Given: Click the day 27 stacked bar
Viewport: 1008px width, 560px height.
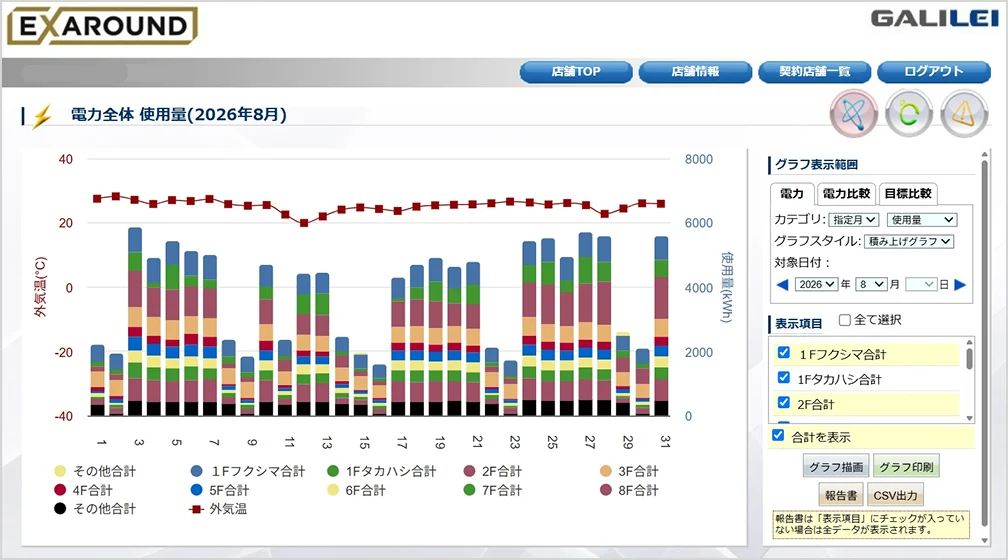Looking at the screenshot, I should click(586, 324).
